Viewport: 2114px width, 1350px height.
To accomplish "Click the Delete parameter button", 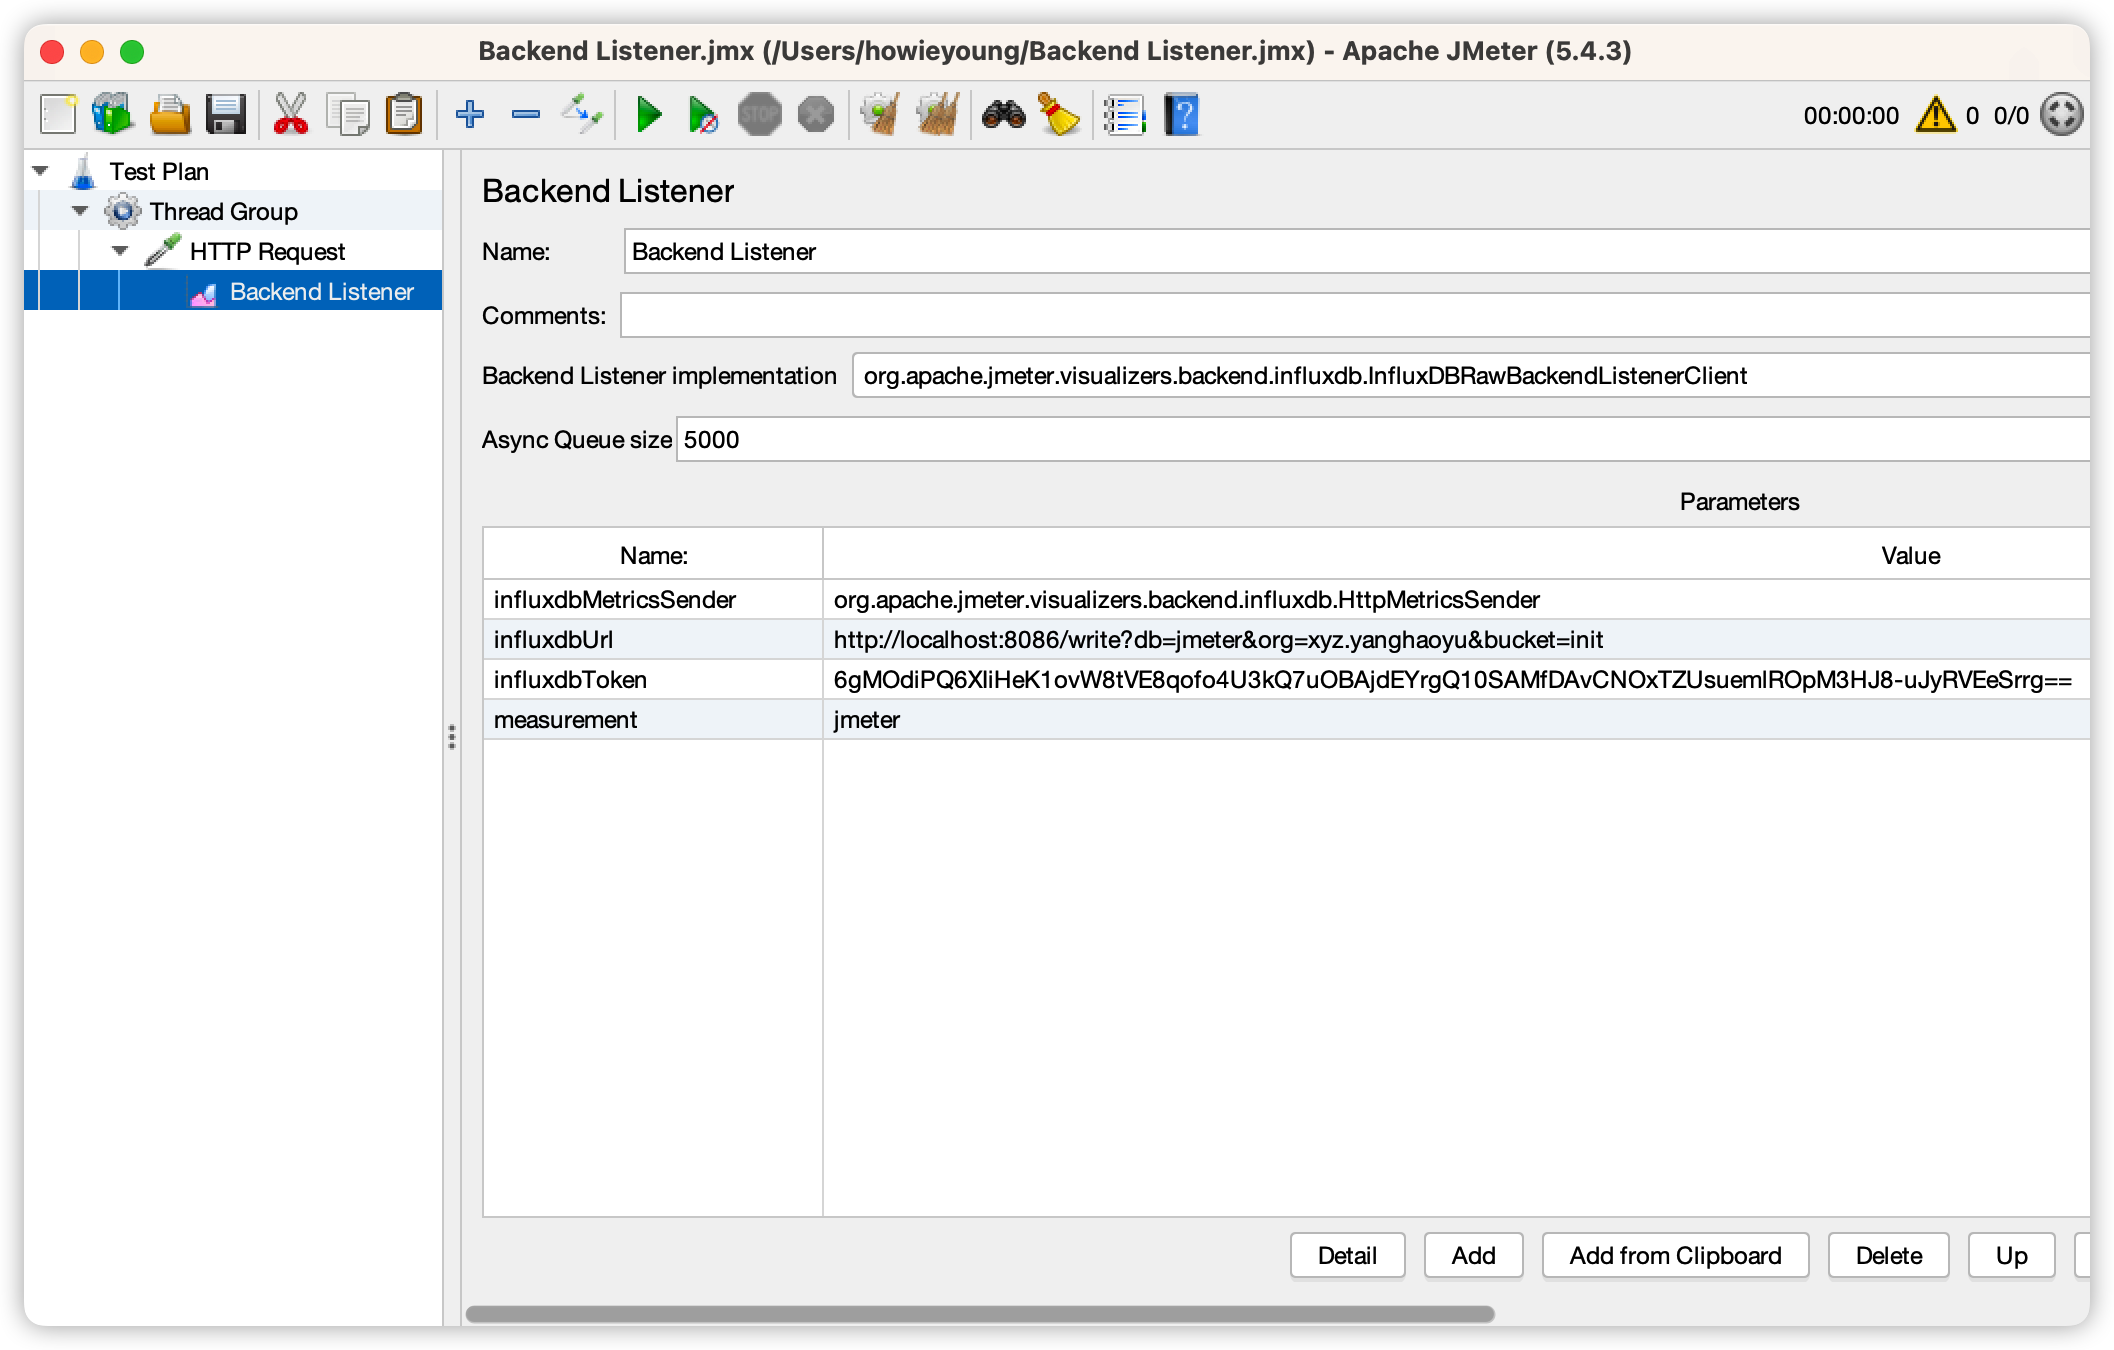I will pos(1887,1255).
